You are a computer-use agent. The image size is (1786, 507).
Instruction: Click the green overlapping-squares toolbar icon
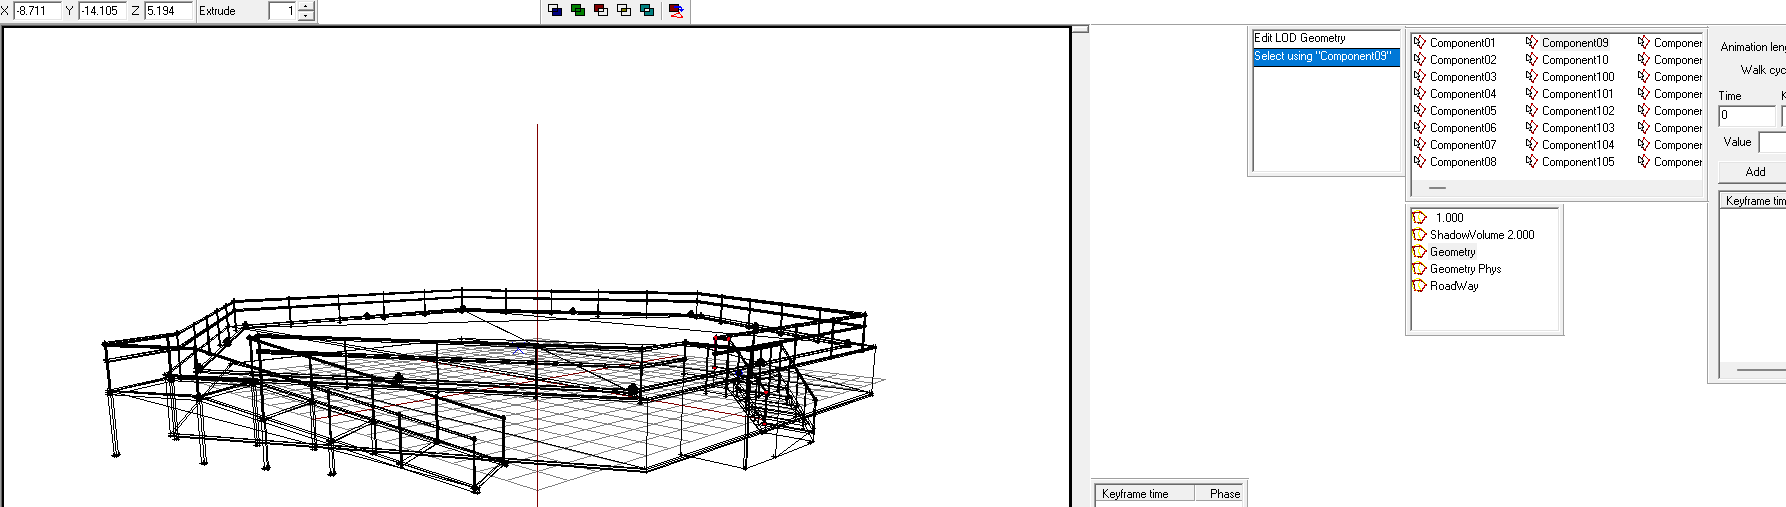pos(578,10)
